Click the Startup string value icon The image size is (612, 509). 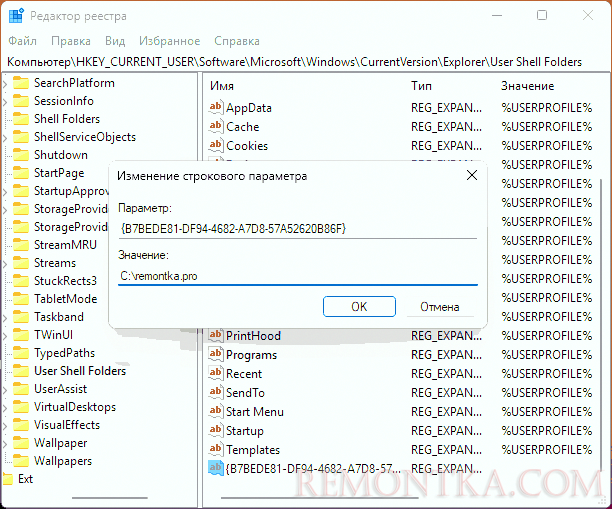215,431
